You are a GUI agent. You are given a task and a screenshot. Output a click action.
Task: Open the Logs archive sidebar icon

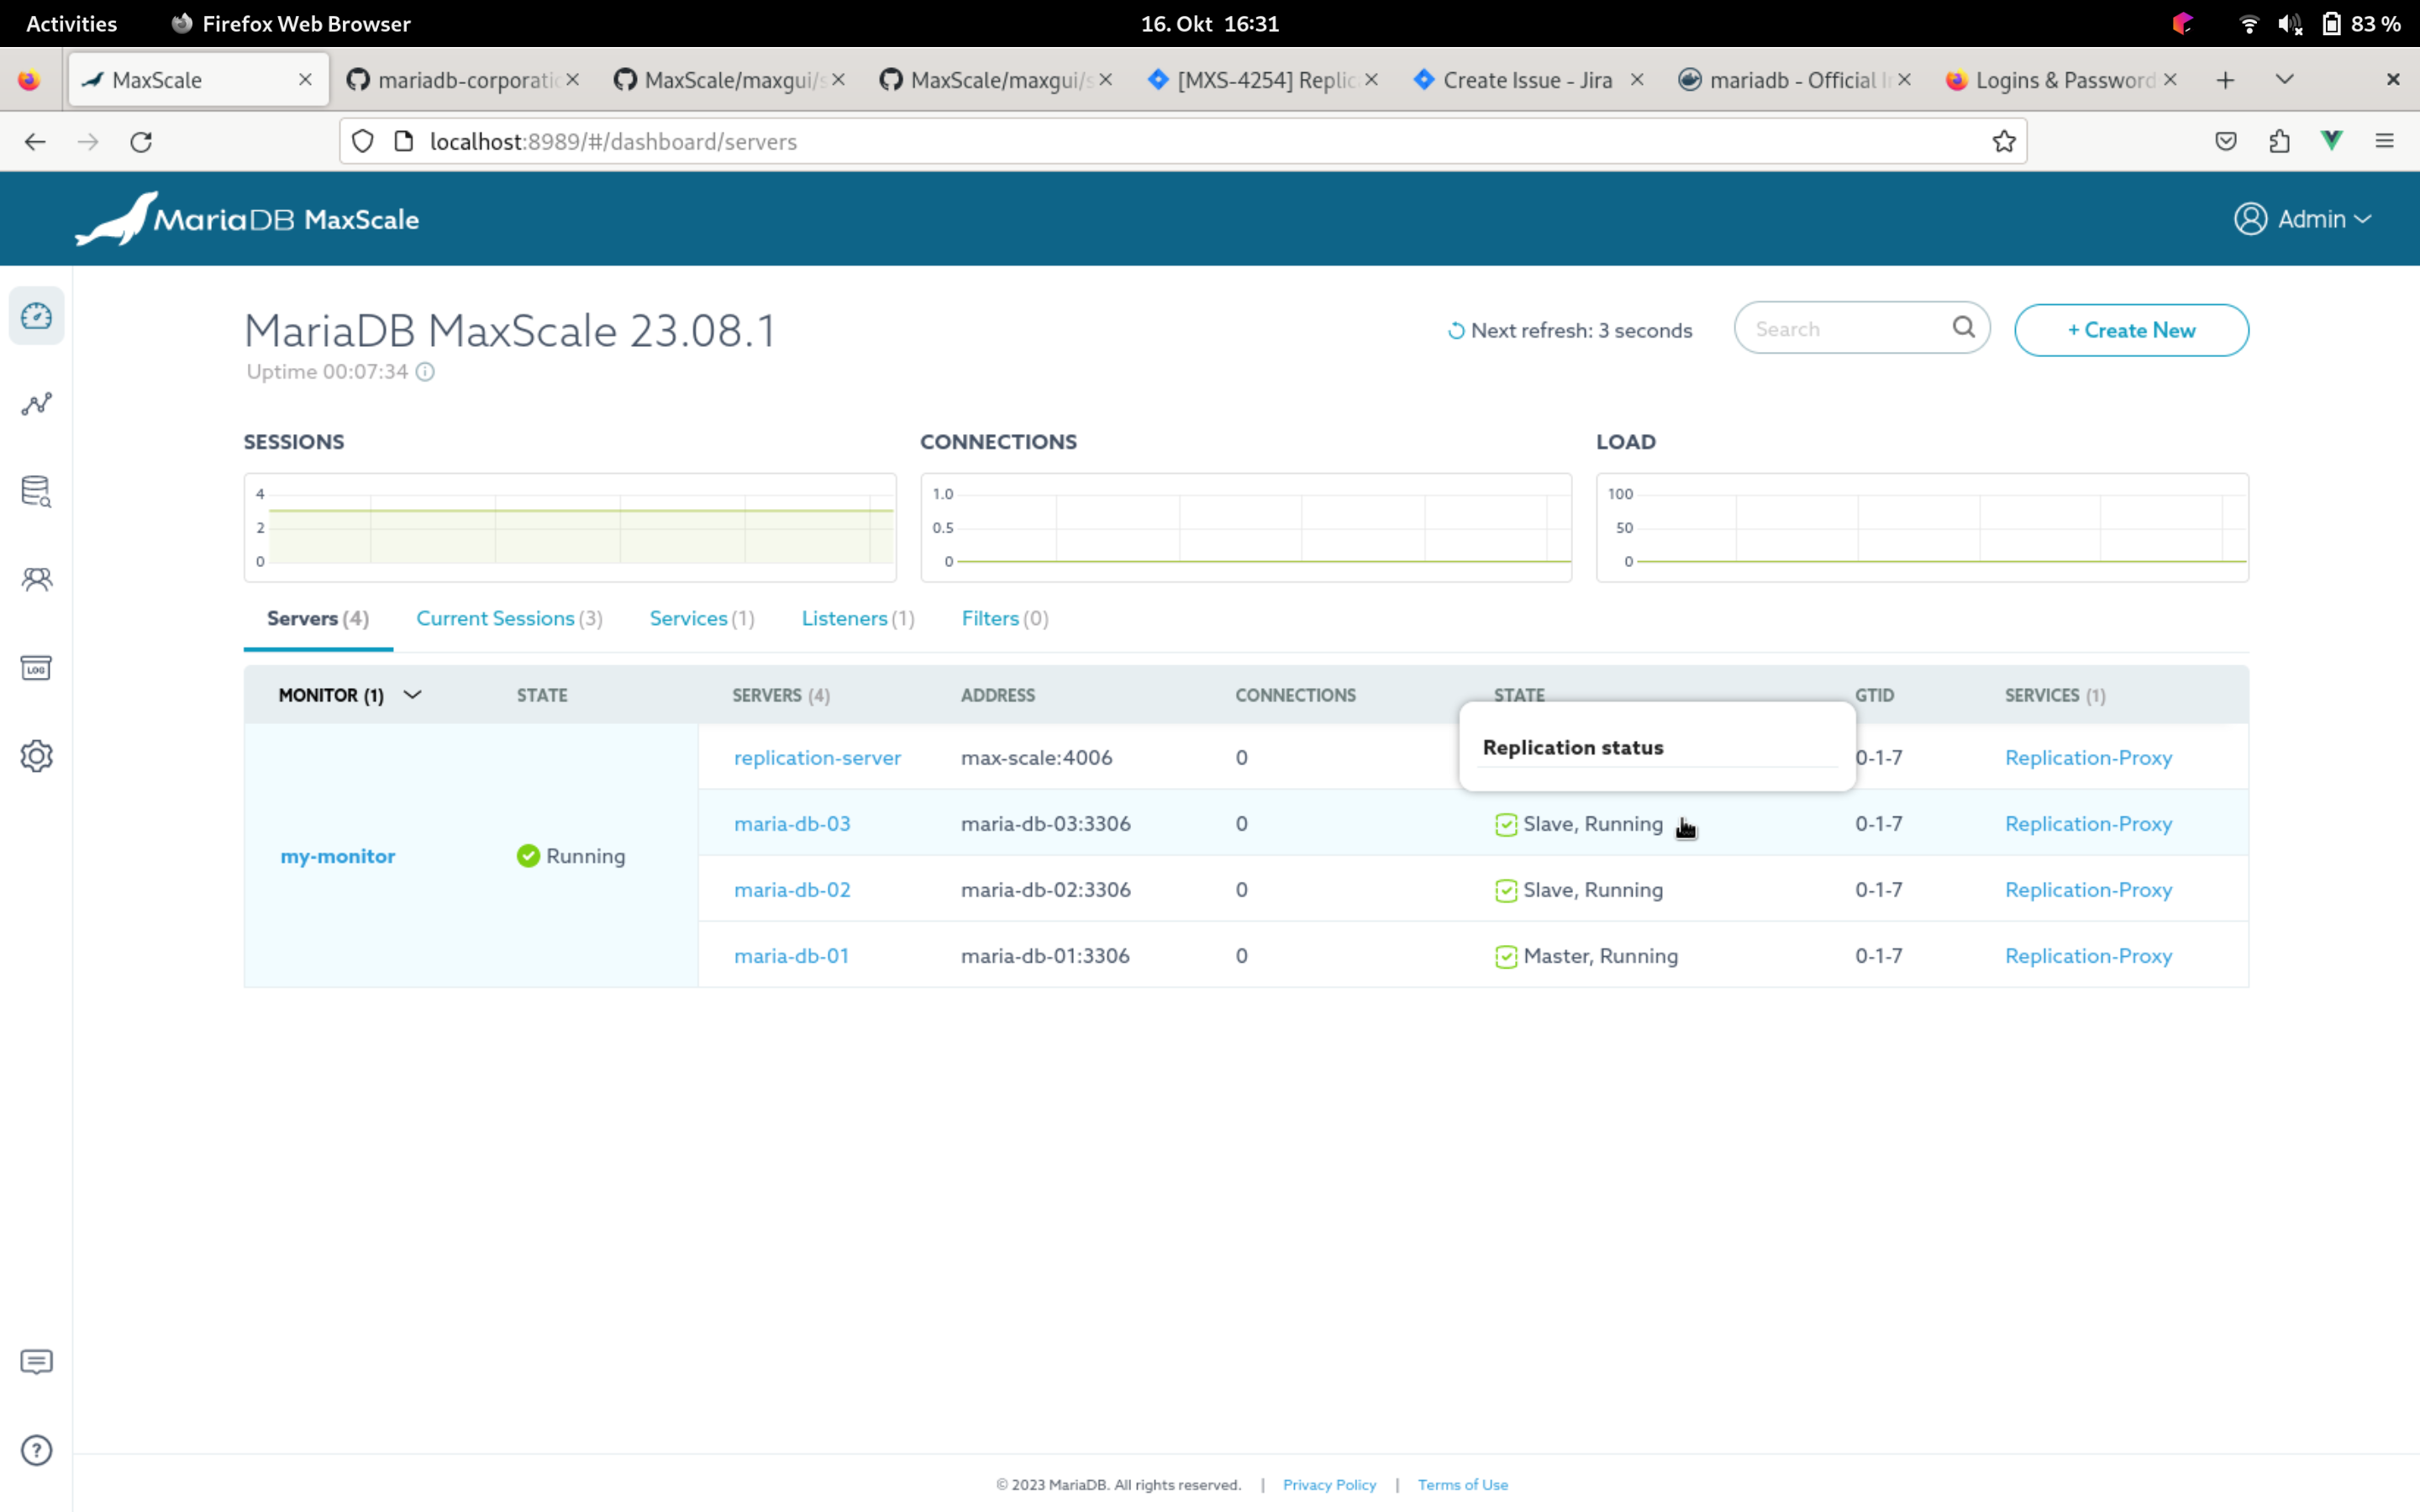pyautogui.click(x=37, y=668)
